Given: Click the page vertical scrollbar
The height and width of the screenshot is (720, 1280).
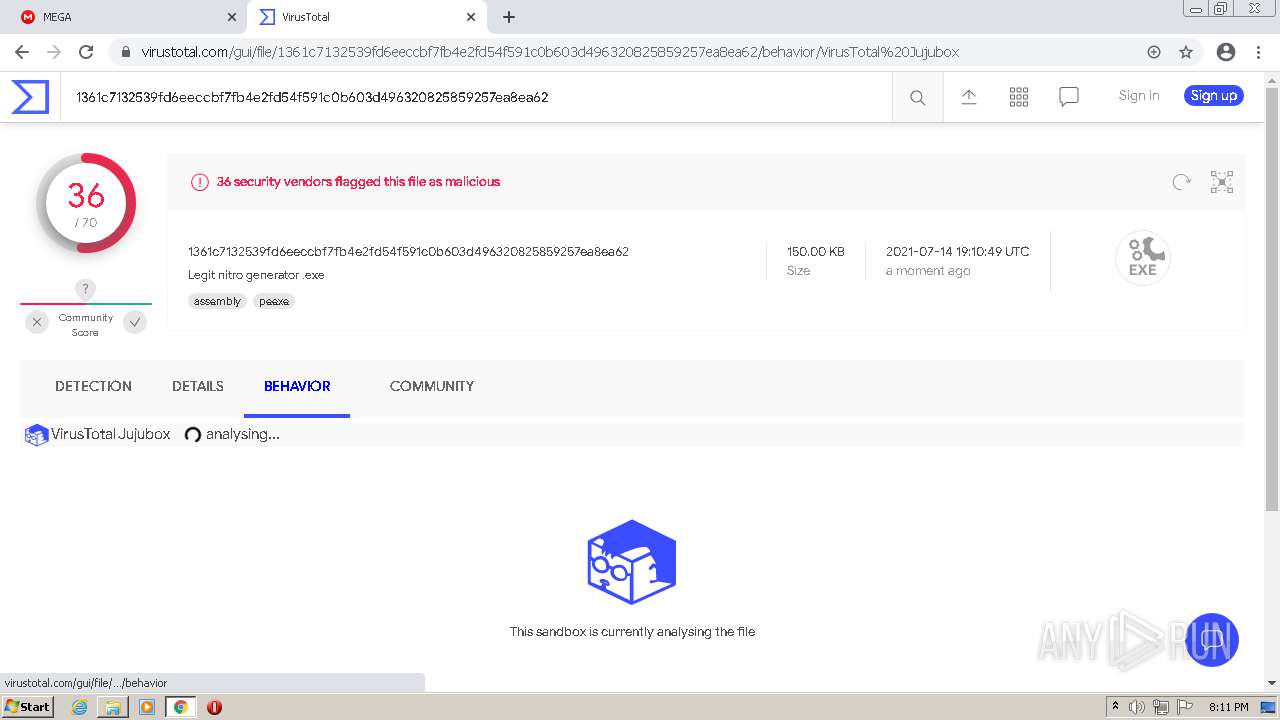Looking at the screenshot, I should 1272,300.
